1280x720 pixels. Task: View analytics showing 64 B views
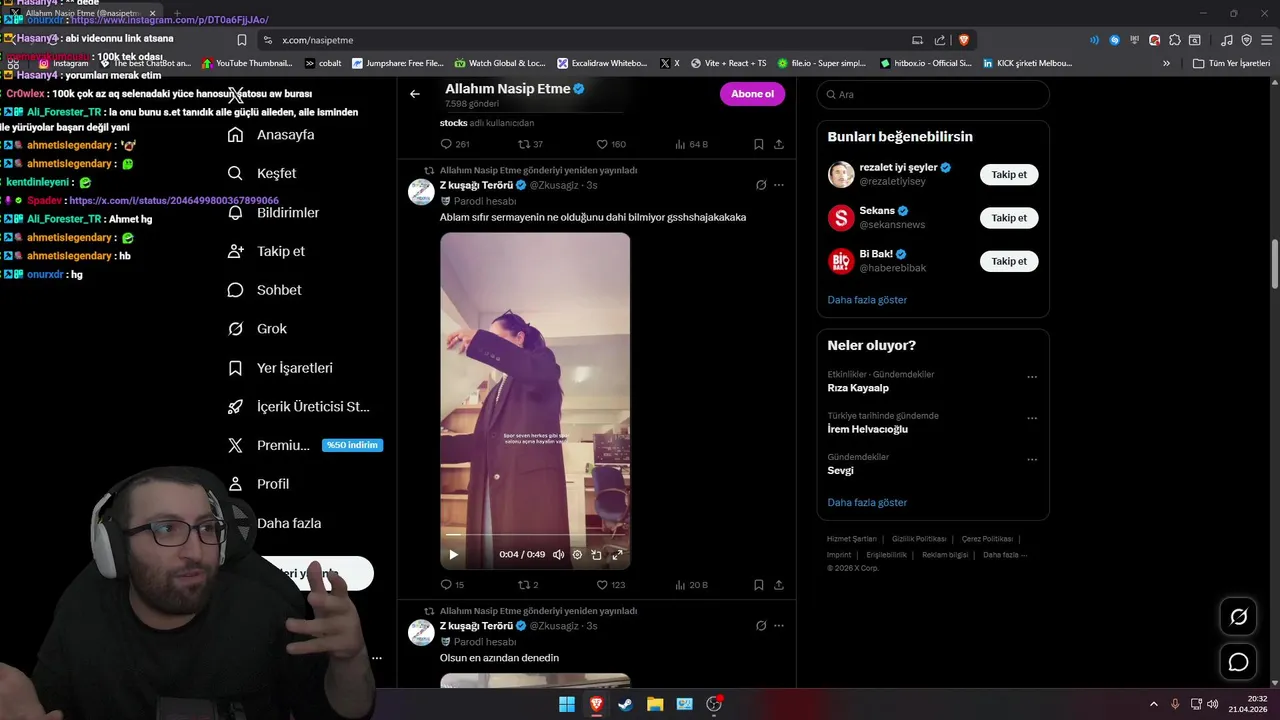point(691,144)
